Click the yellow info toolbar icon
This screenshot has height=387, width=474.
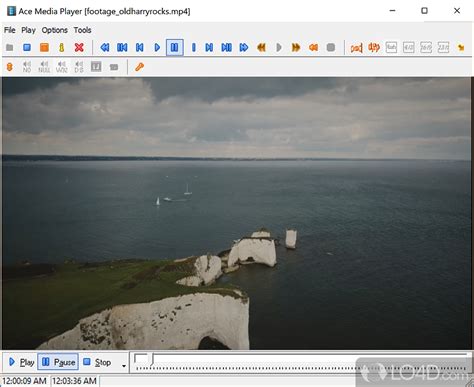[x=62, y=47]
